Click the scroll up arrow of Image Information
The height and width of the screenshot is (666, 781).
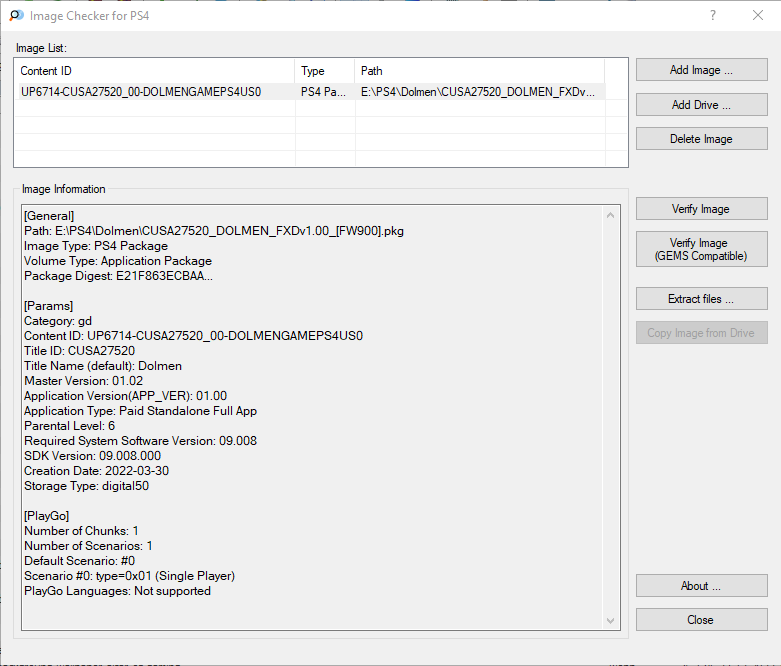click(x=610, y=215)
